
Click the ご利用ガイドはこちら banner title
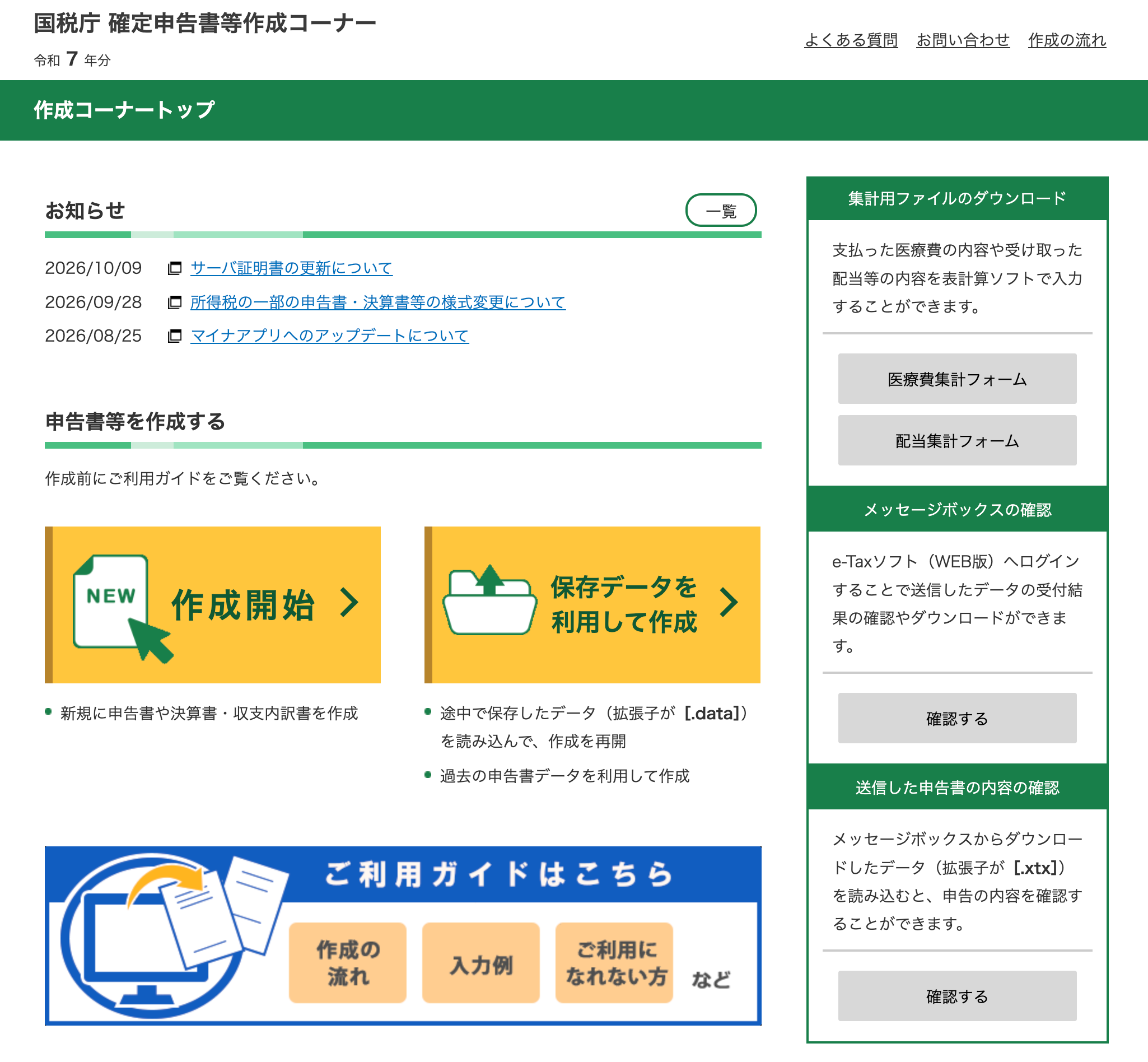tap(499, 875)
